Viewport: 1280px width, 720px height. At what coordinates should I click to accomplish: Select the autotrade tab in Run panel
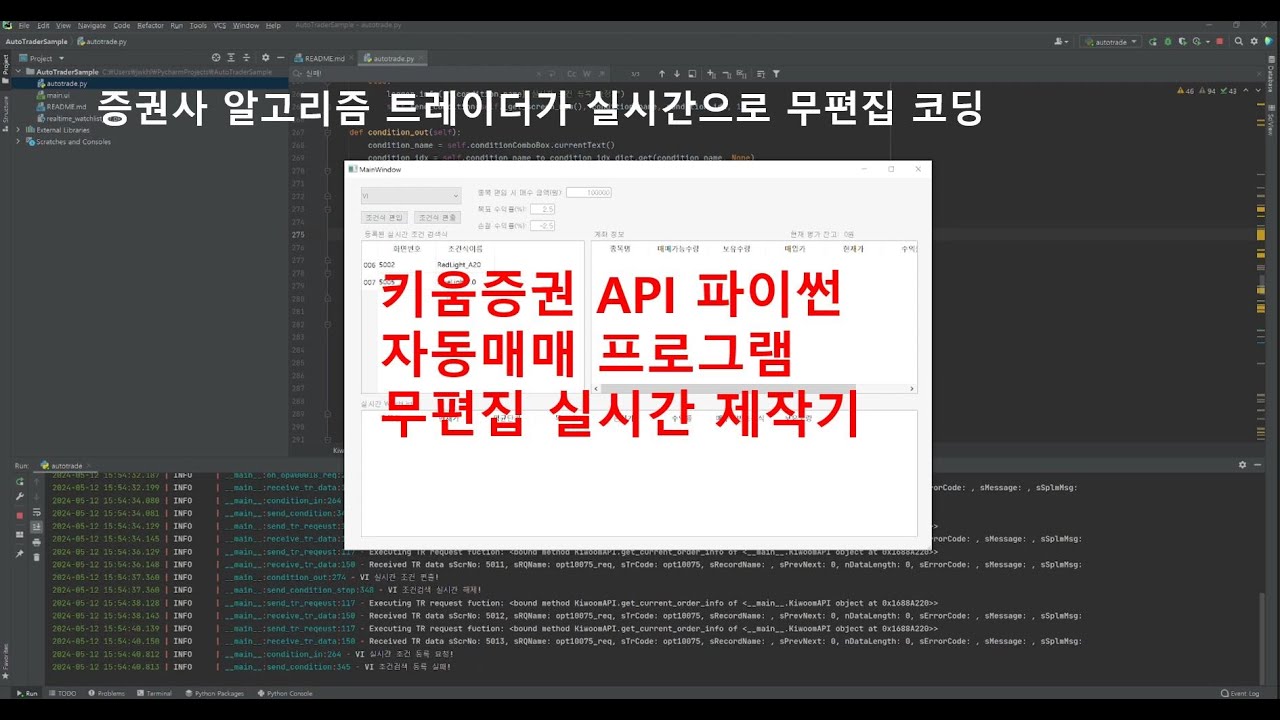[x=64, y=466]
